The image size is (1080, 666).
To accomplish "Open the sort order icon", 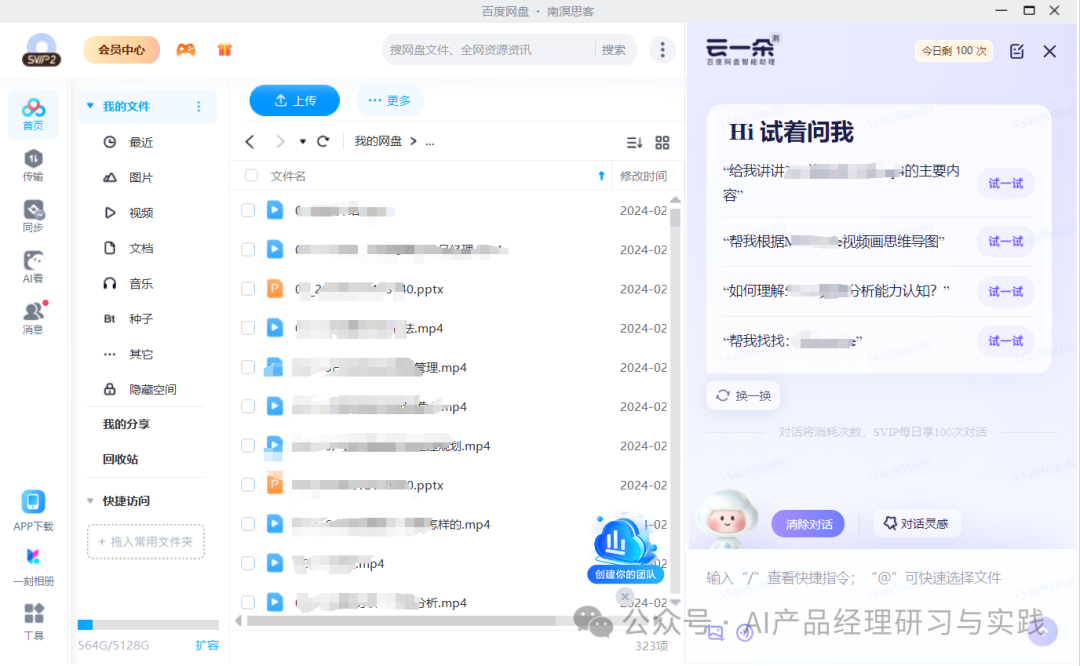I will [x=634, y=143].
